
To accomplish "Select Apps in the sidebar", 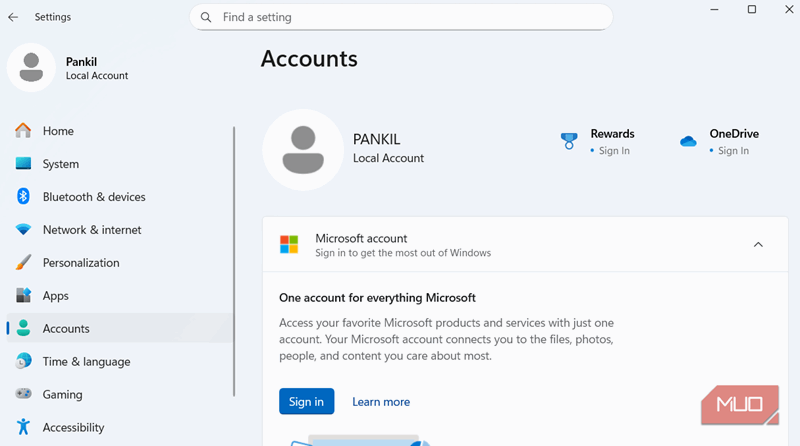I will (56, 296).
